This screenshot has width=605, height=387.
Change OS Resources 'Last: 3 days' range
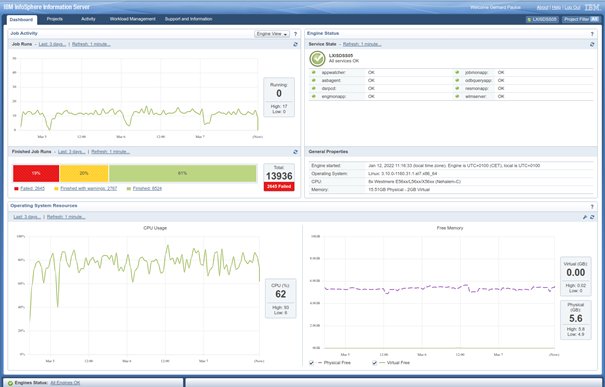27,217
